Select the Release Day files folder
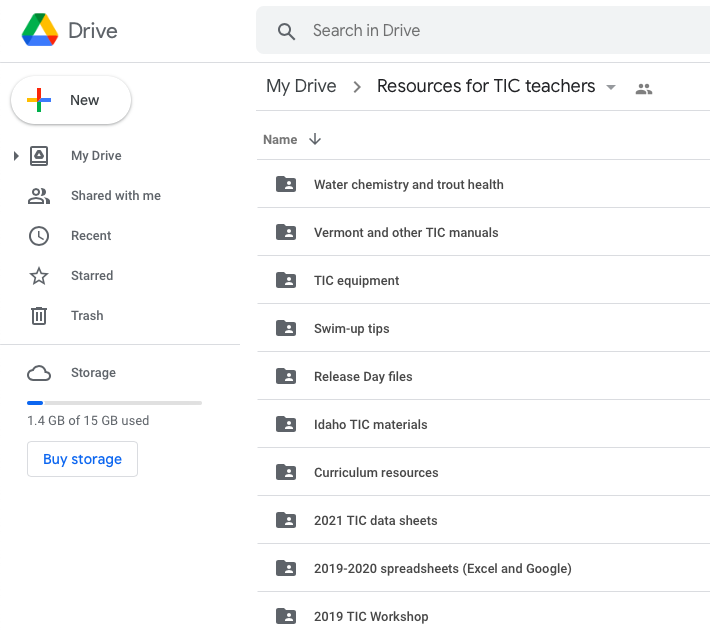The height and width of the screenshot is (630, 710). [484, 376]
